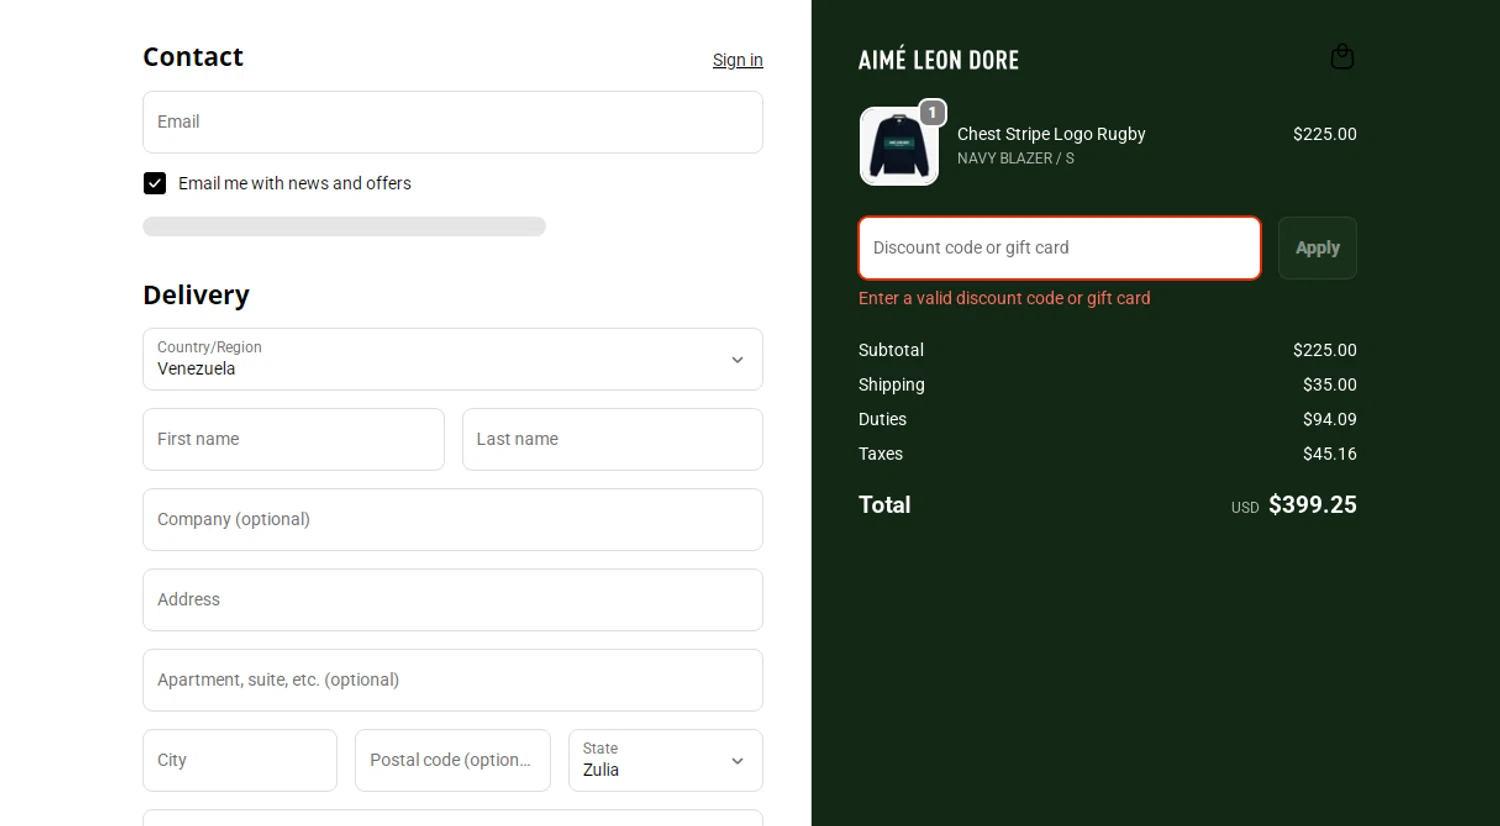Click the NAVY BLAZER / S variant text
This screenshot has height=826, width=1500.
point(1015,158)
